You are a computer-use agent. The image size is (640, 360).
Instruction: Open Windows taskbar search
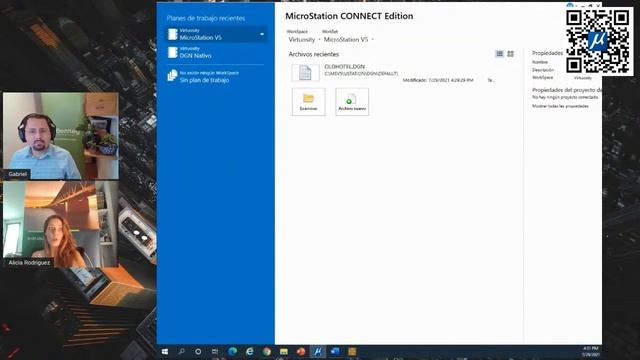click(182, 351)
